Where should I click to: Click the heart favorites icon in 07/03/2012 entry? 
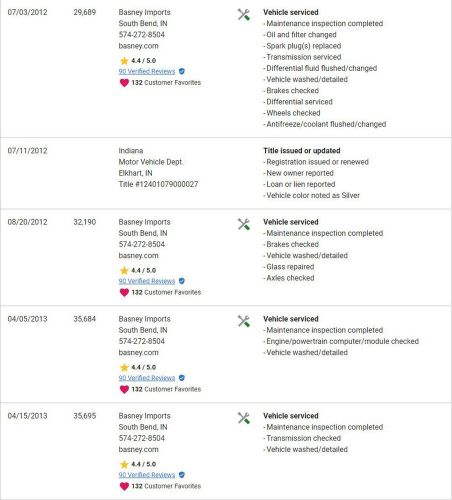(x=124, y=83)
